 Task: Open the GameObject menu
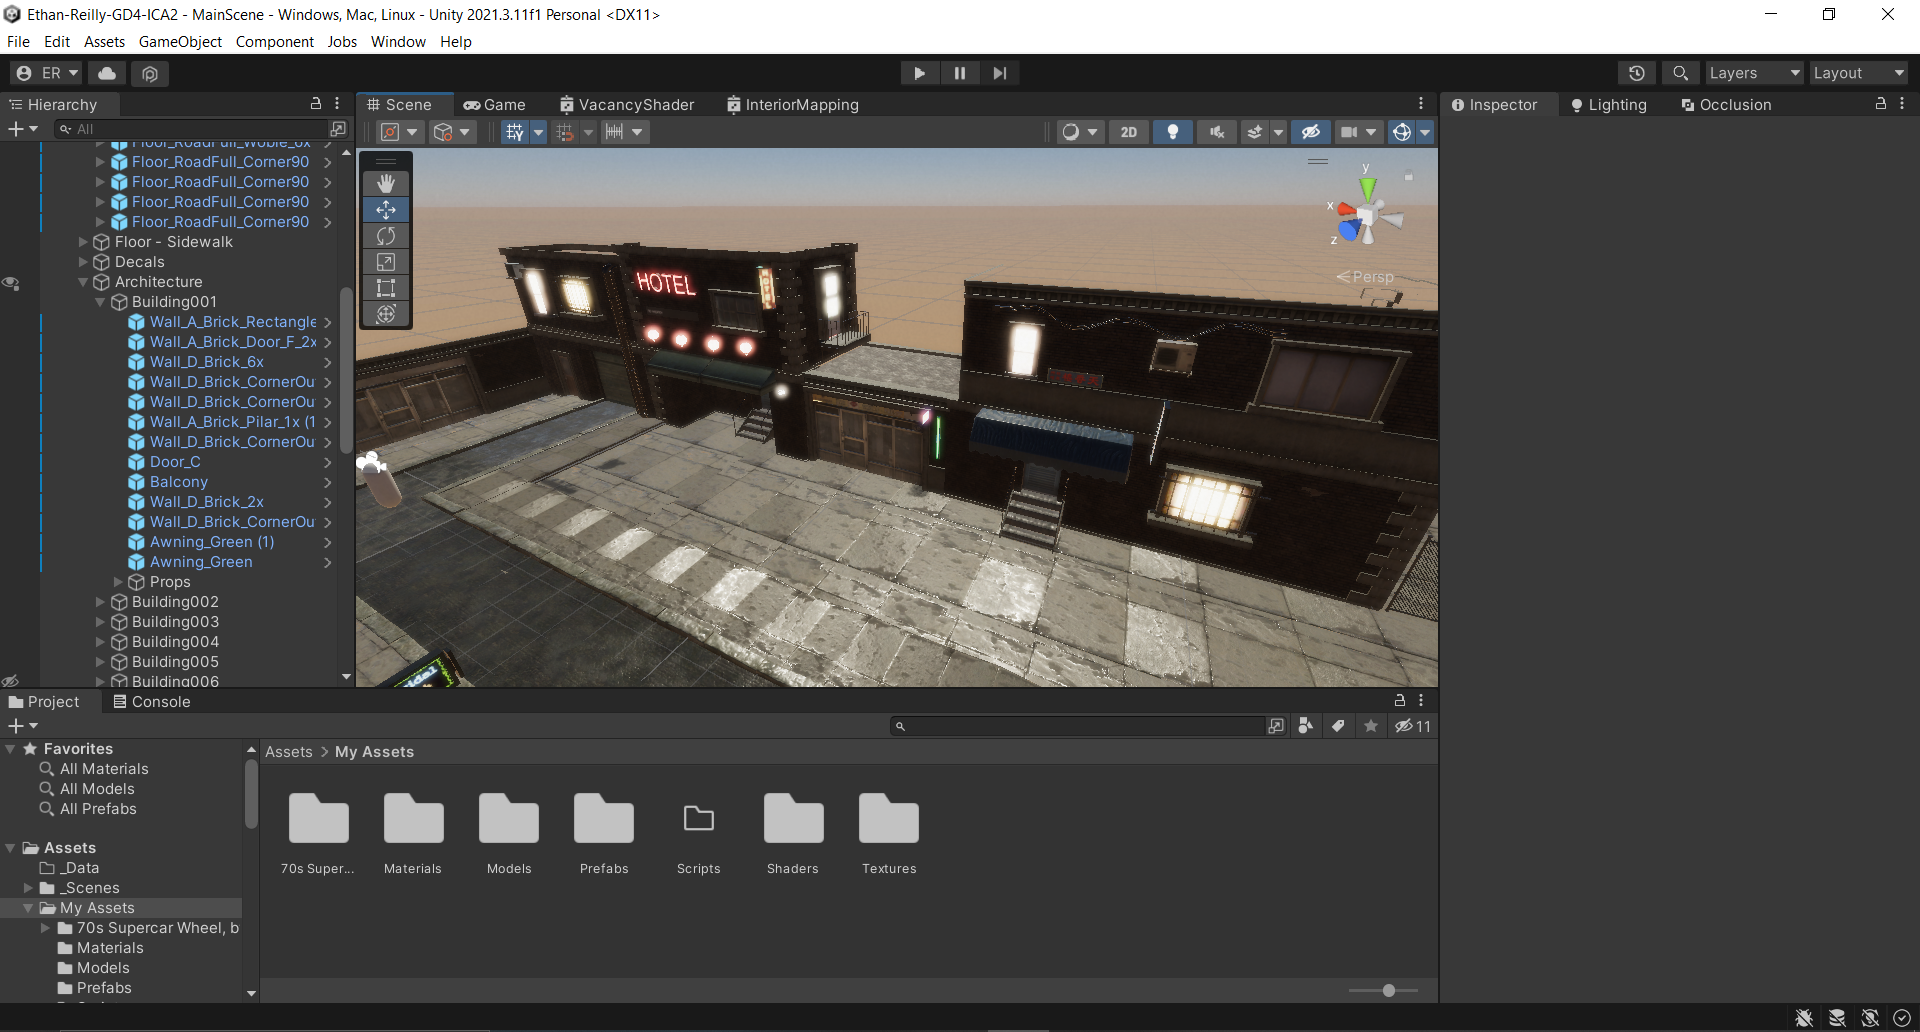[180, 42]
